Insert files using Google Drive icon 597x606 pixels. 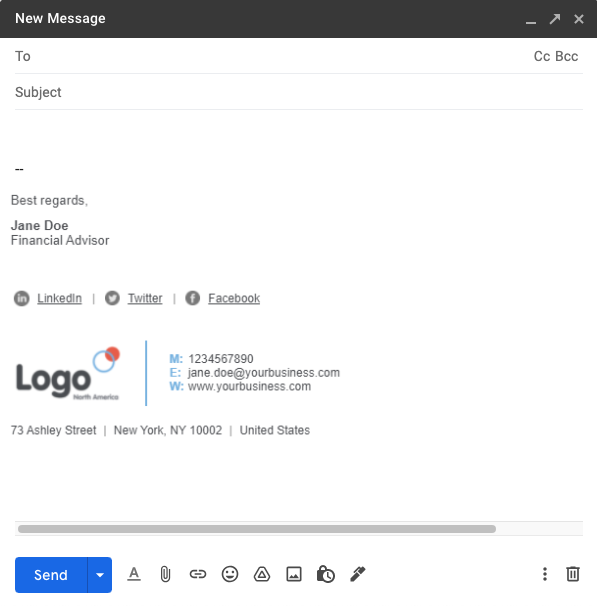(262, 574)
